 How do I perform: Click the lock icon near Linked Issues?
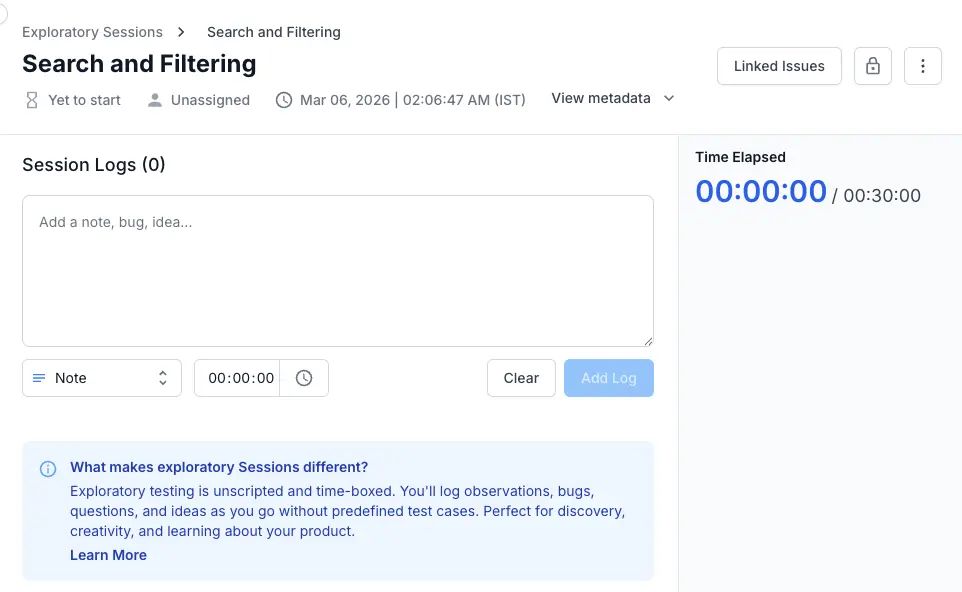[x=872, y=65]
